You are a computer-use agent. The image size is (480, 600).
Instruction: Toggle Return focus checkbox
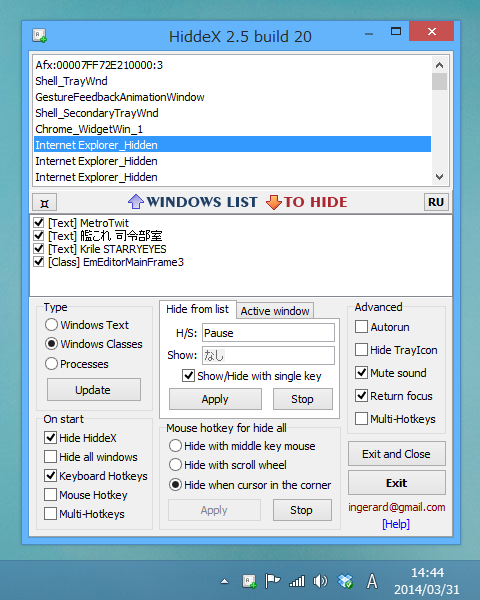[x=394, y=396]
